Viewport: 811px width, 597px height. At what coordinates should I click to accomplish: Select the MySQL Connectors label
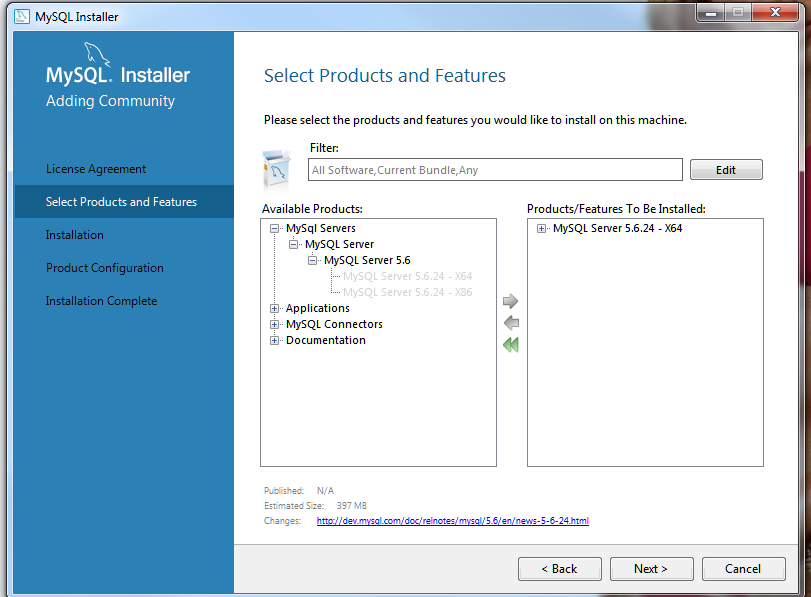(x=334, y=324)
